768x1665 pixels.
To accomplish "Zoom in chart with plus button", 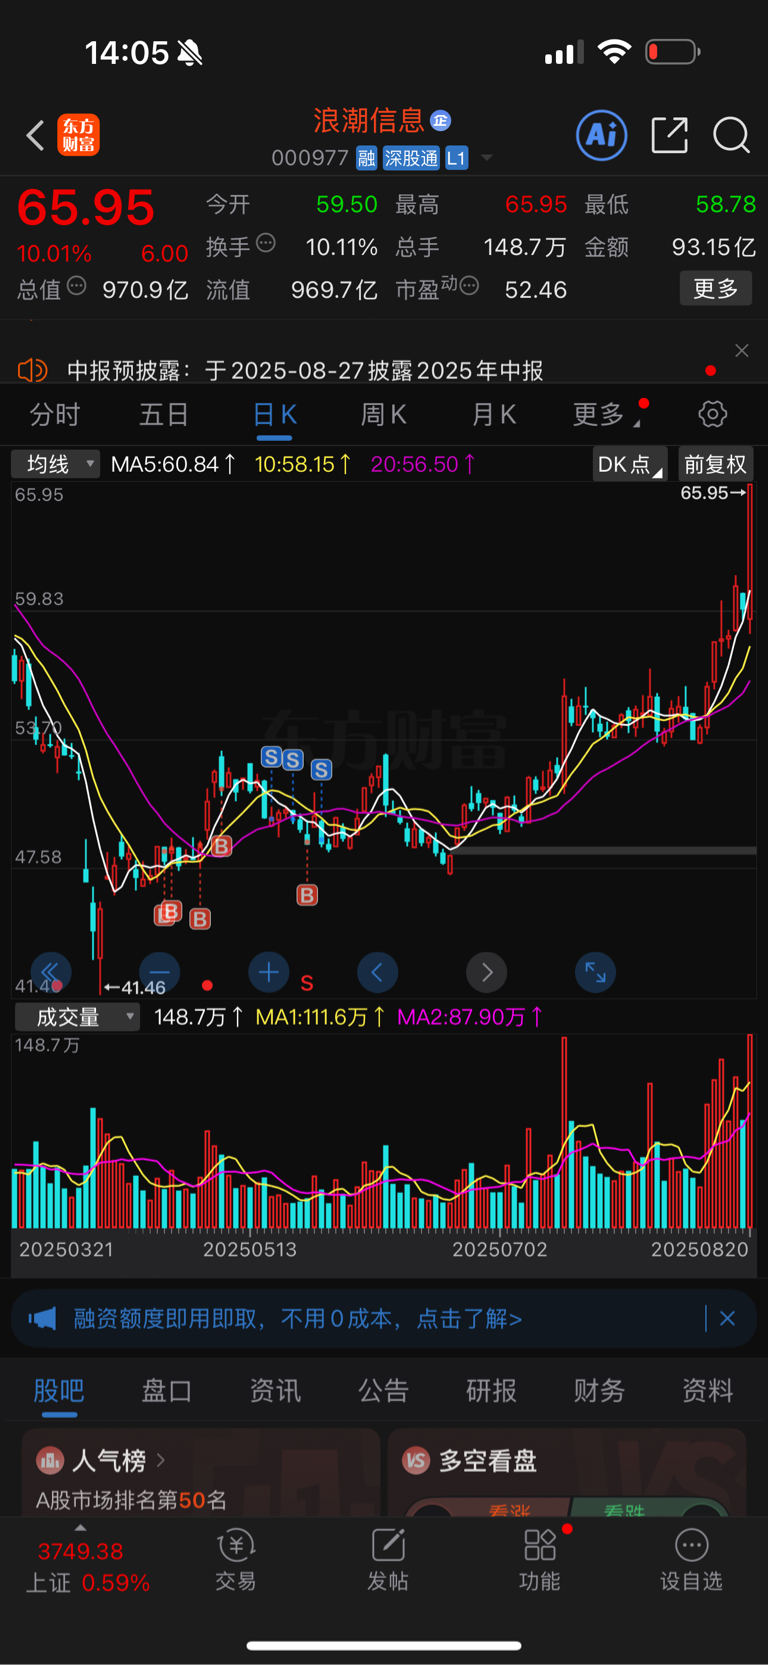I will click(x=268, y=972).
